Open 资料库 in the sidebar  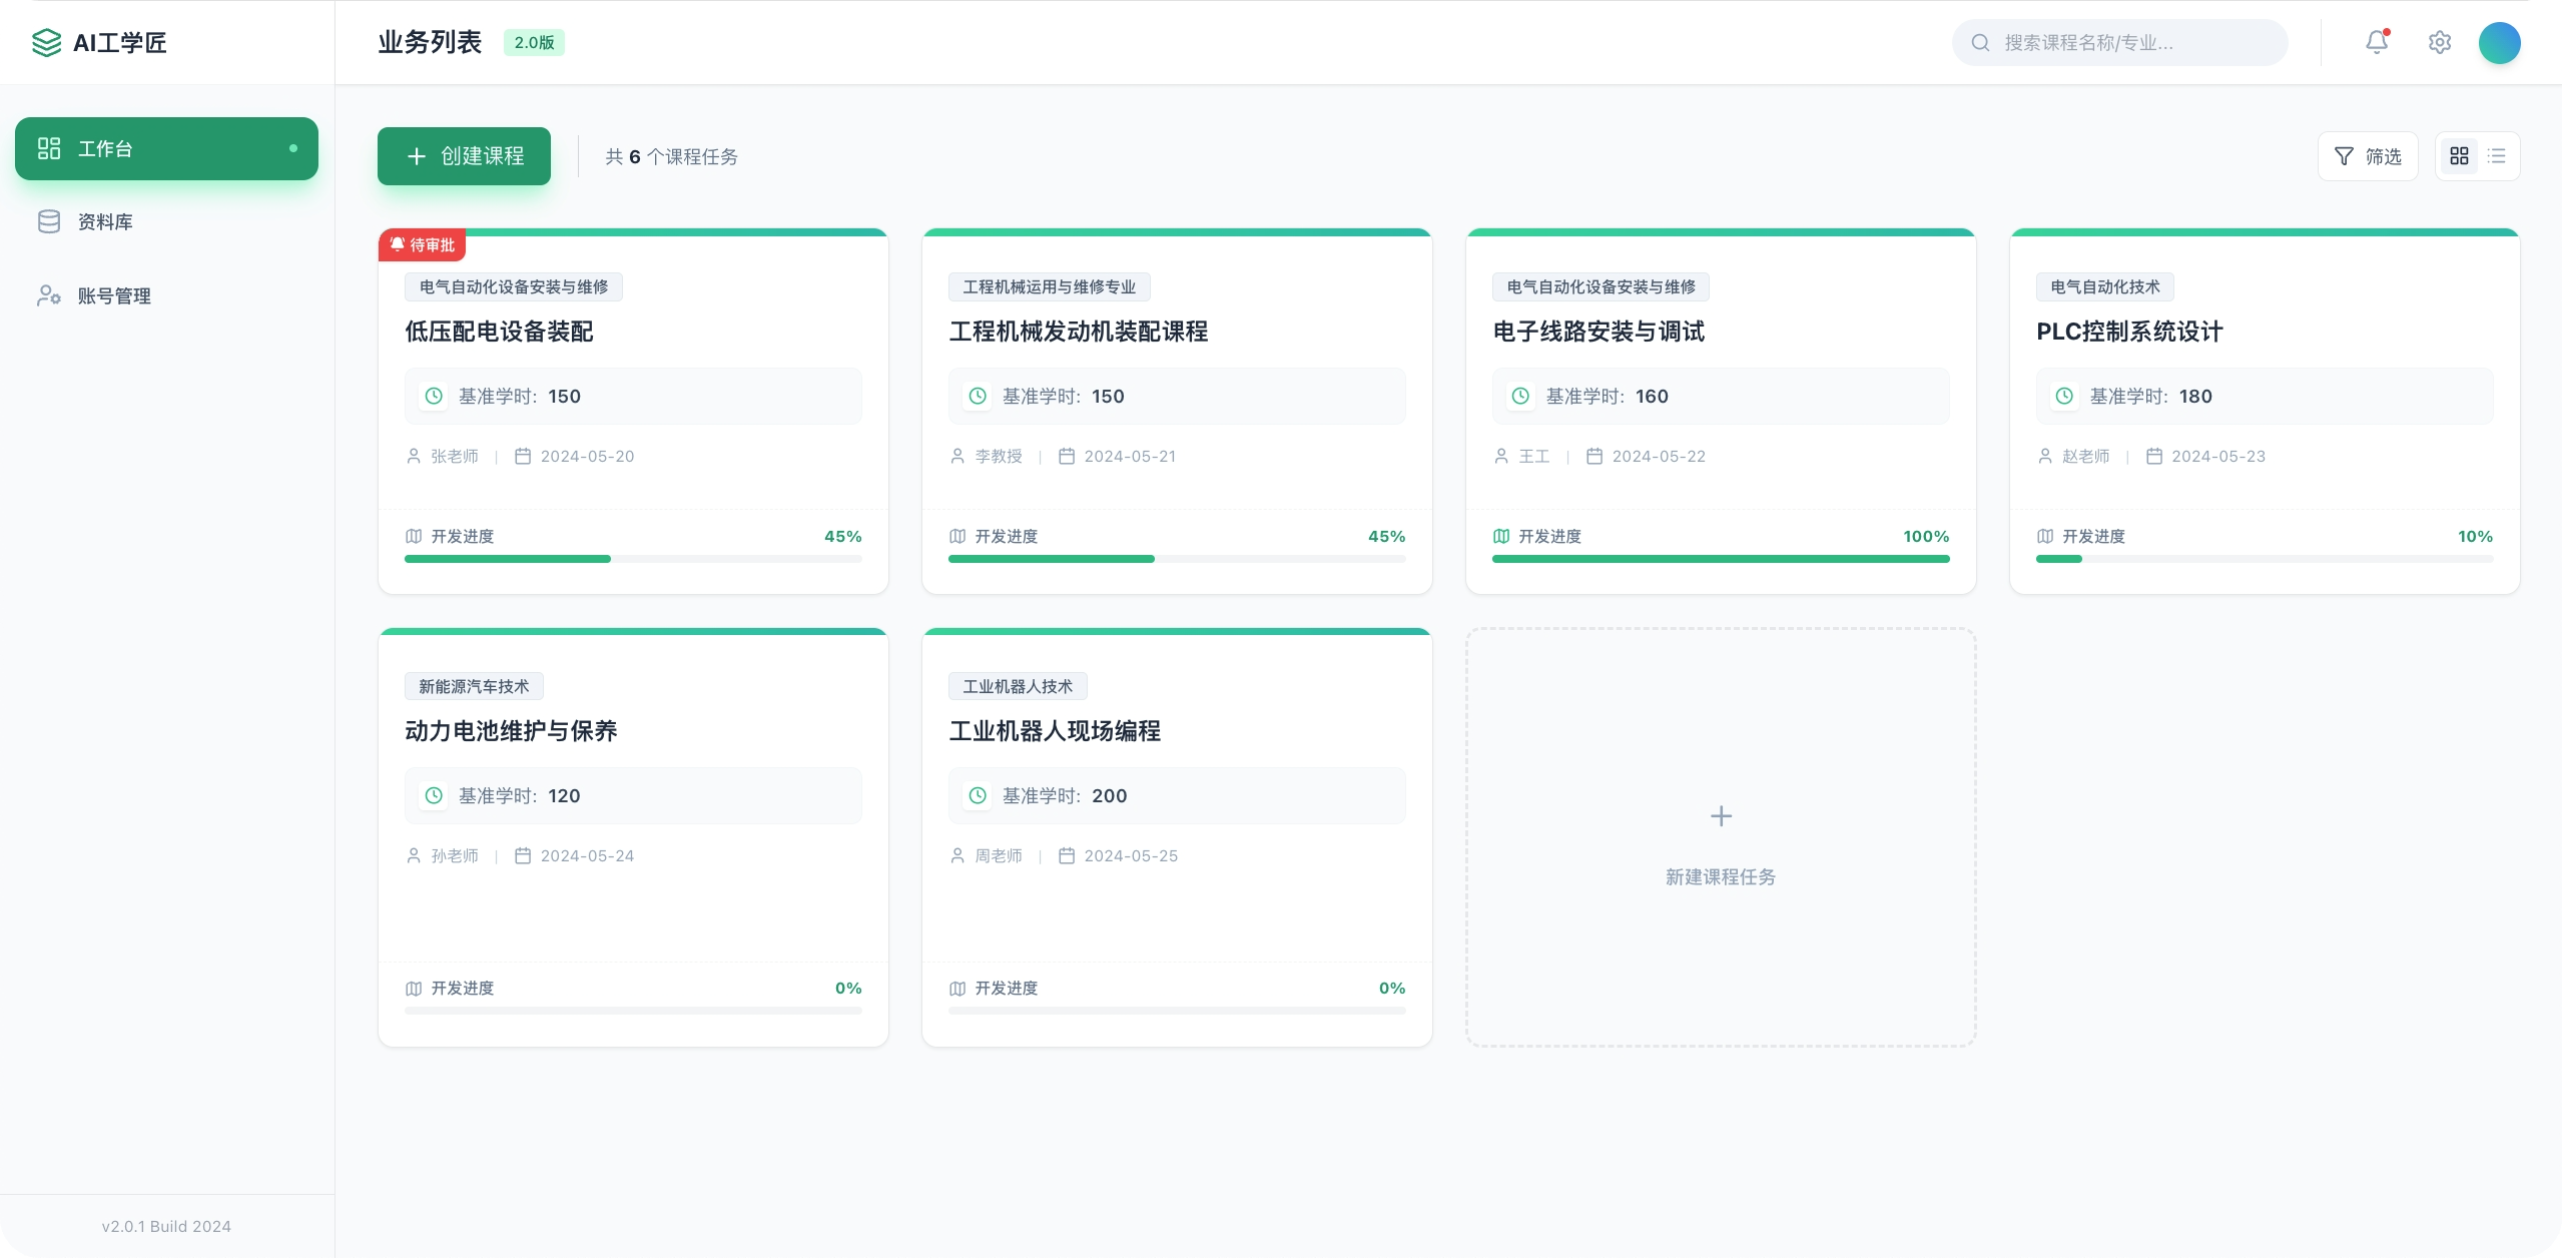click(104, 222)
